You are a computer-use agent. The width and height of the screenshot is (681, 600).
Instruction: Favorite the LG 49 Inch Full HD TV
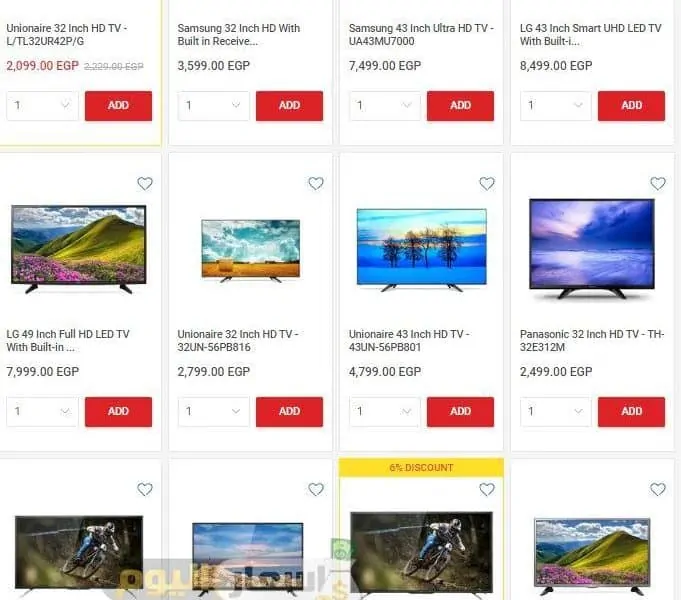point(145,184)
